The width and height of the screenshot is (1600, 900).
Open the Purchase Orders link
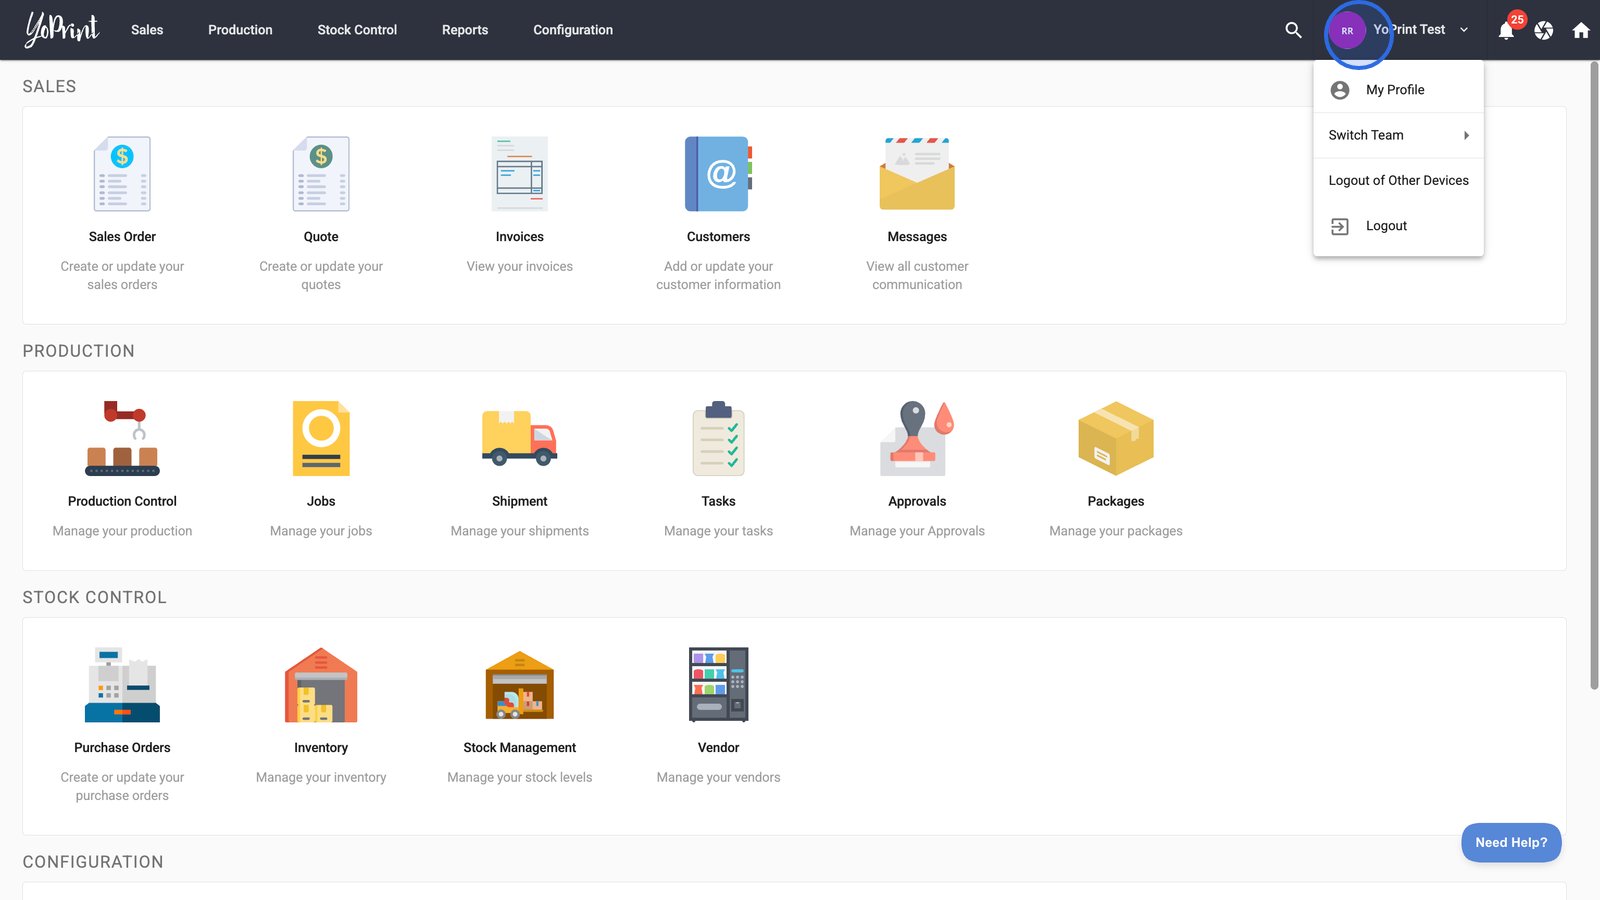coord(122,747)
